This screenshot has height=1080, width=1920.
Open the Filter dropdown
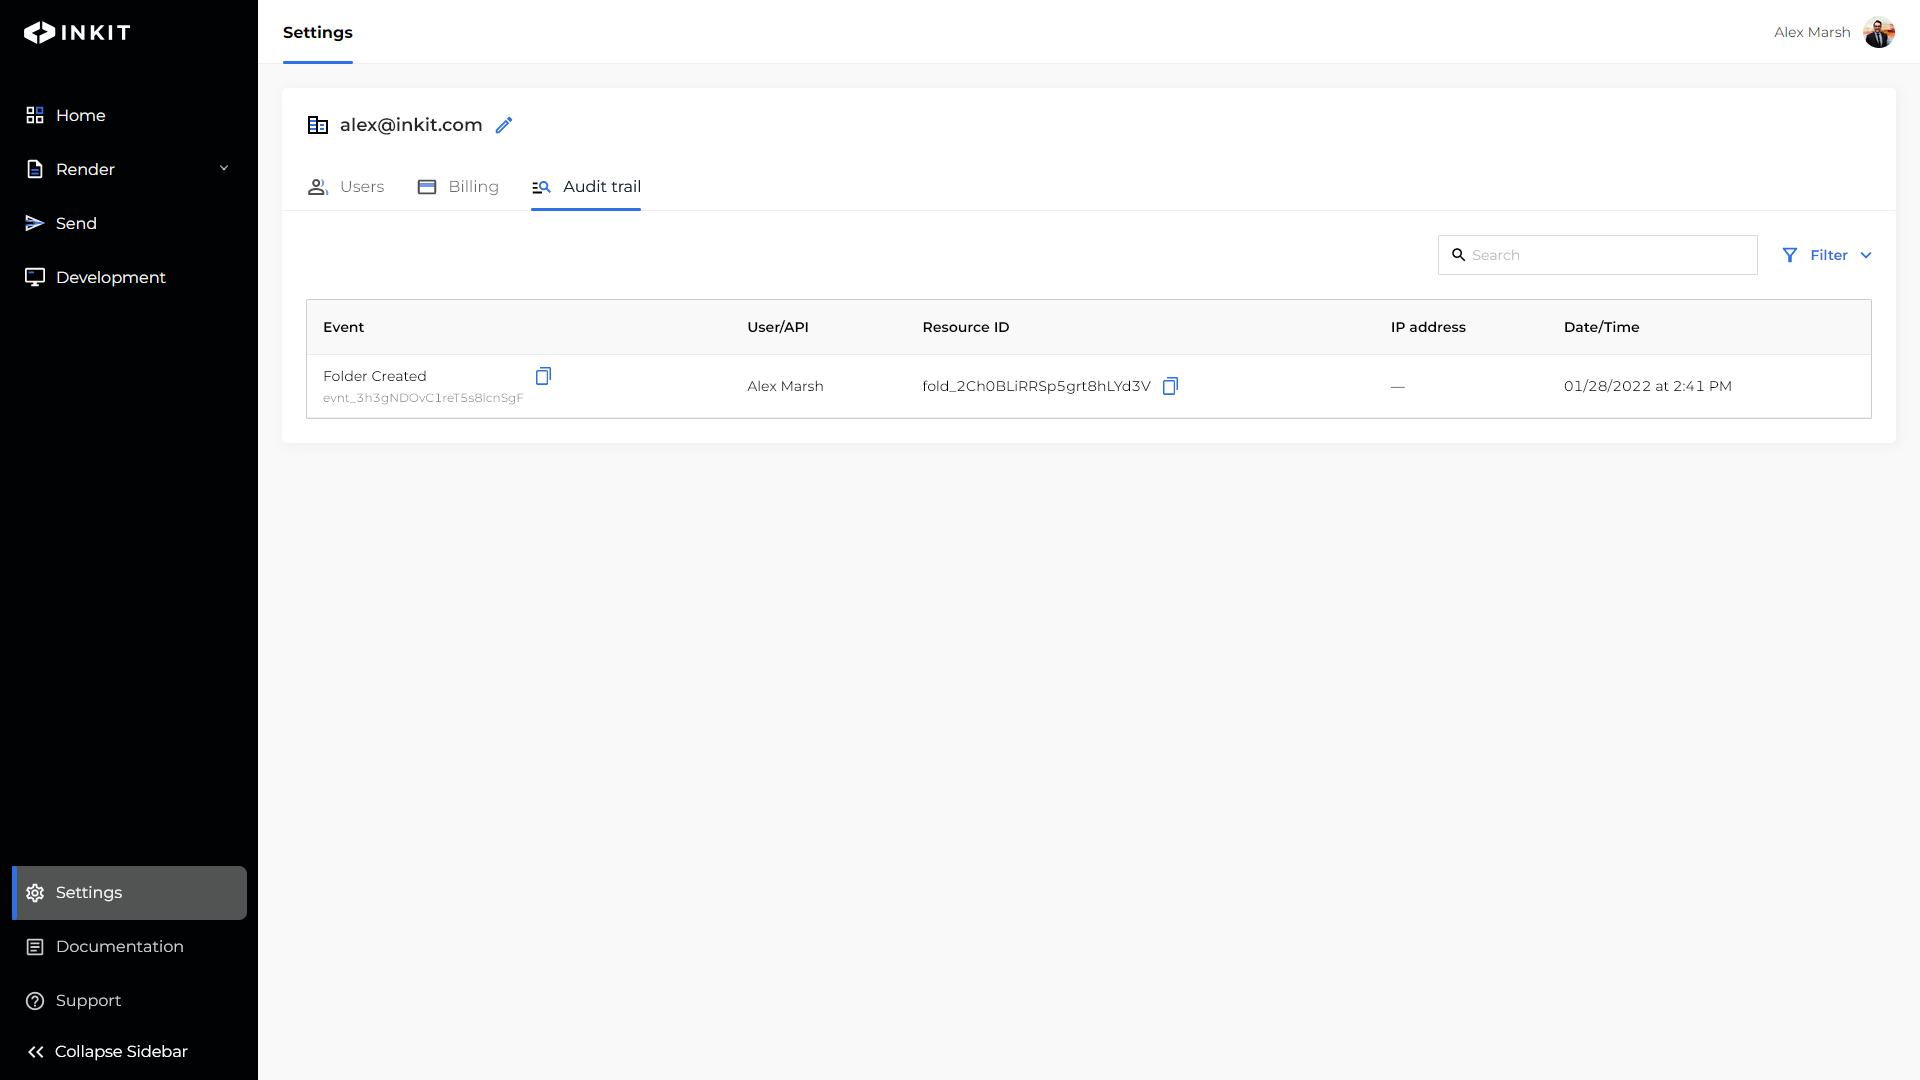[x=1827, y=255]
